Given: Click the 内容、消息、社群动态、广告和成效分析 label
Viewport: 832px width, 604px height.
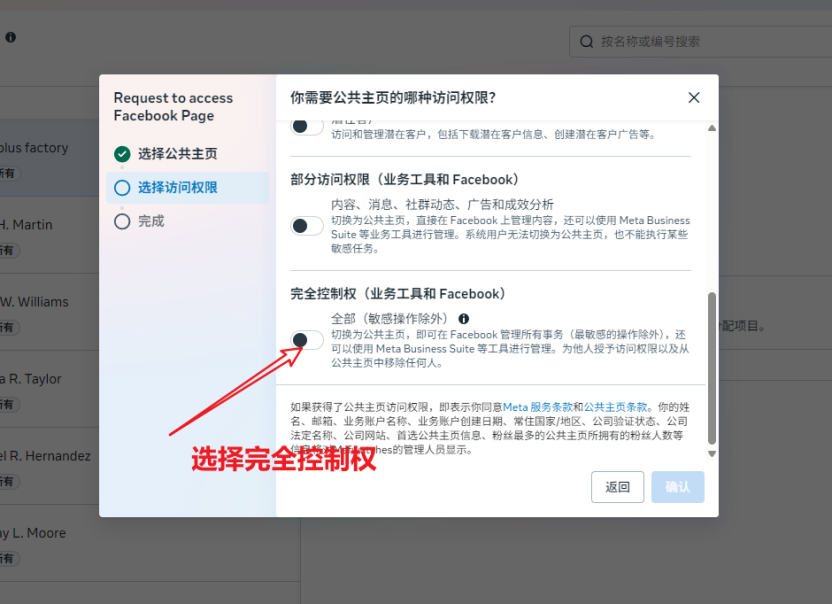Looking at the screenshot, I should point(442,204).
